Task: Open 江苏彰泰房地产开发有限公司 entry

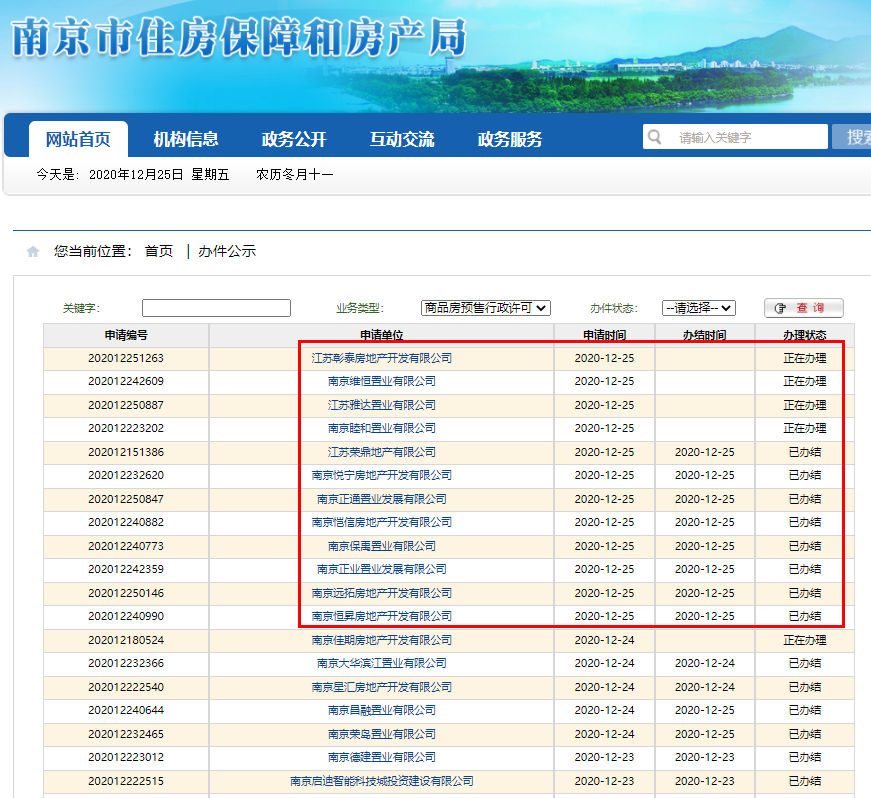Action: [382, 358]
